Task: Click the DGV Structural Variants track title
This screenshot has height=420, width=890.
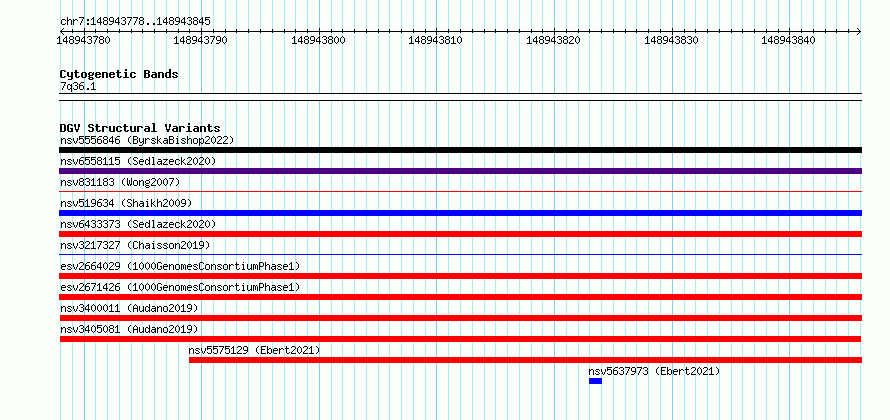Action: (x=140, y=128)
